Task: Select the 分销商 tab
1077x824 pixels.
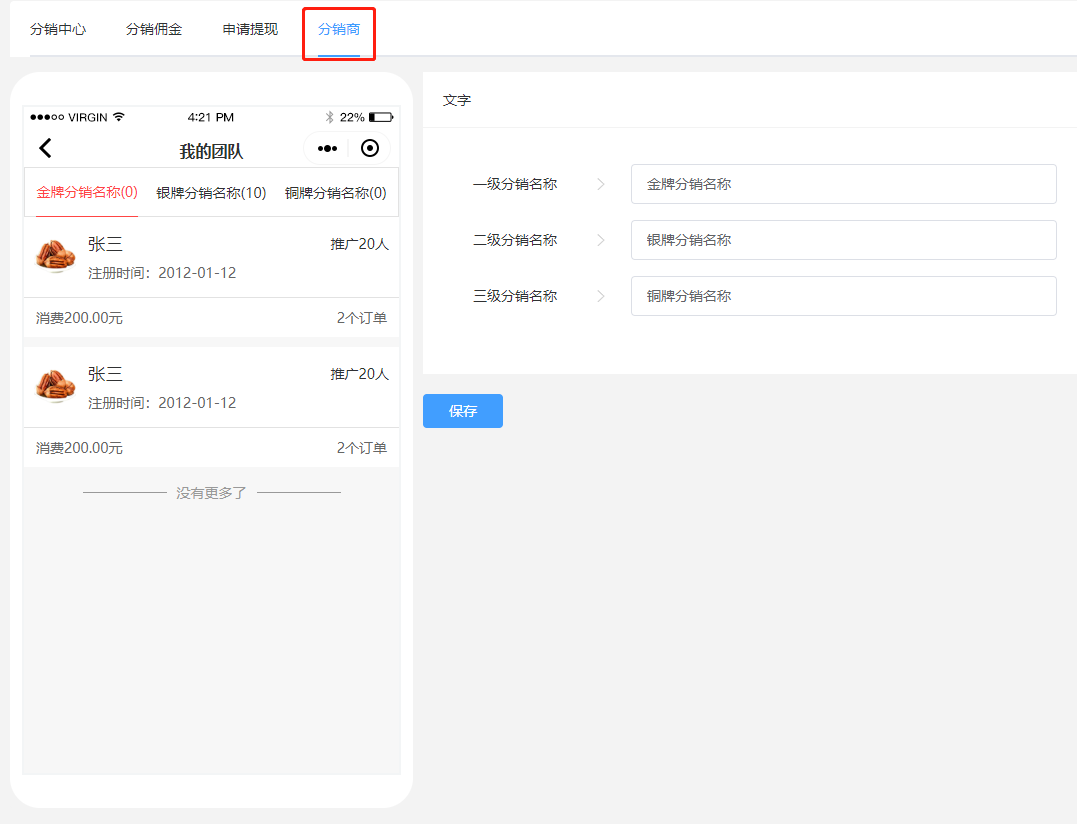Action: pyautogui.click(x=339, y=29)
